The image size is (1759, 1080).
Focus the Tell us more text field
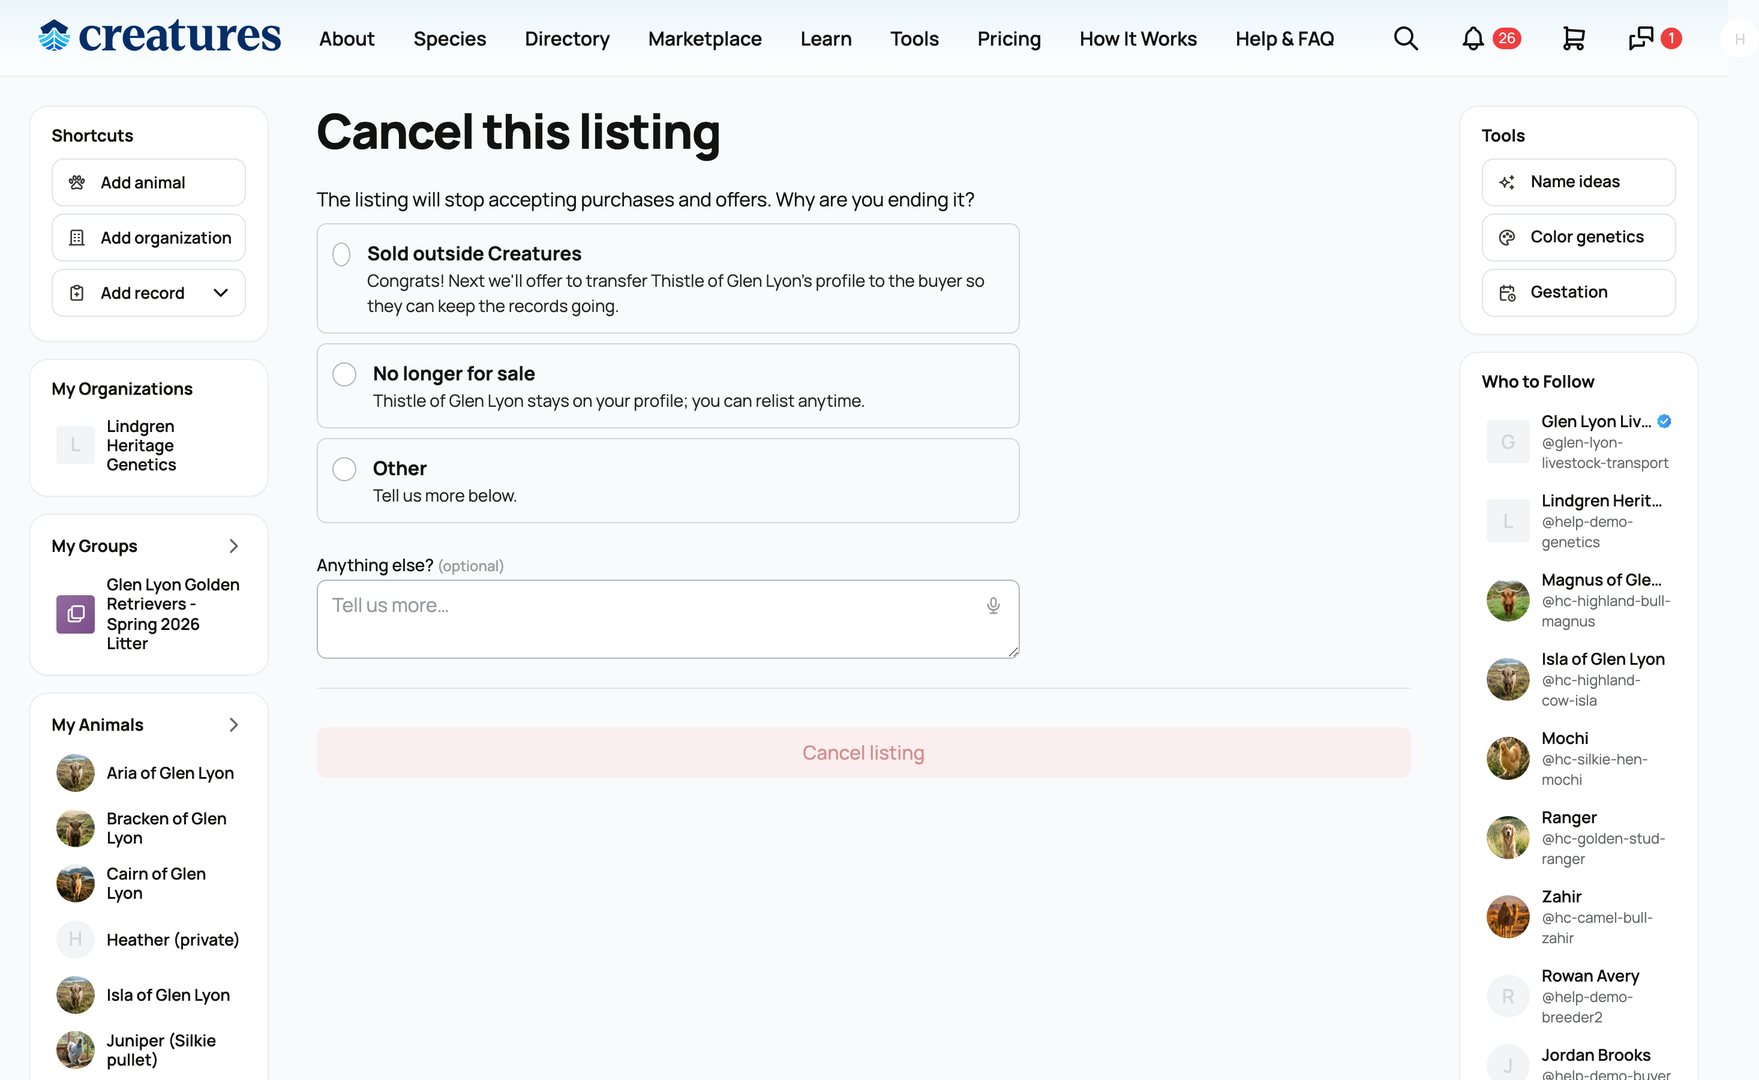coord(668,619)
